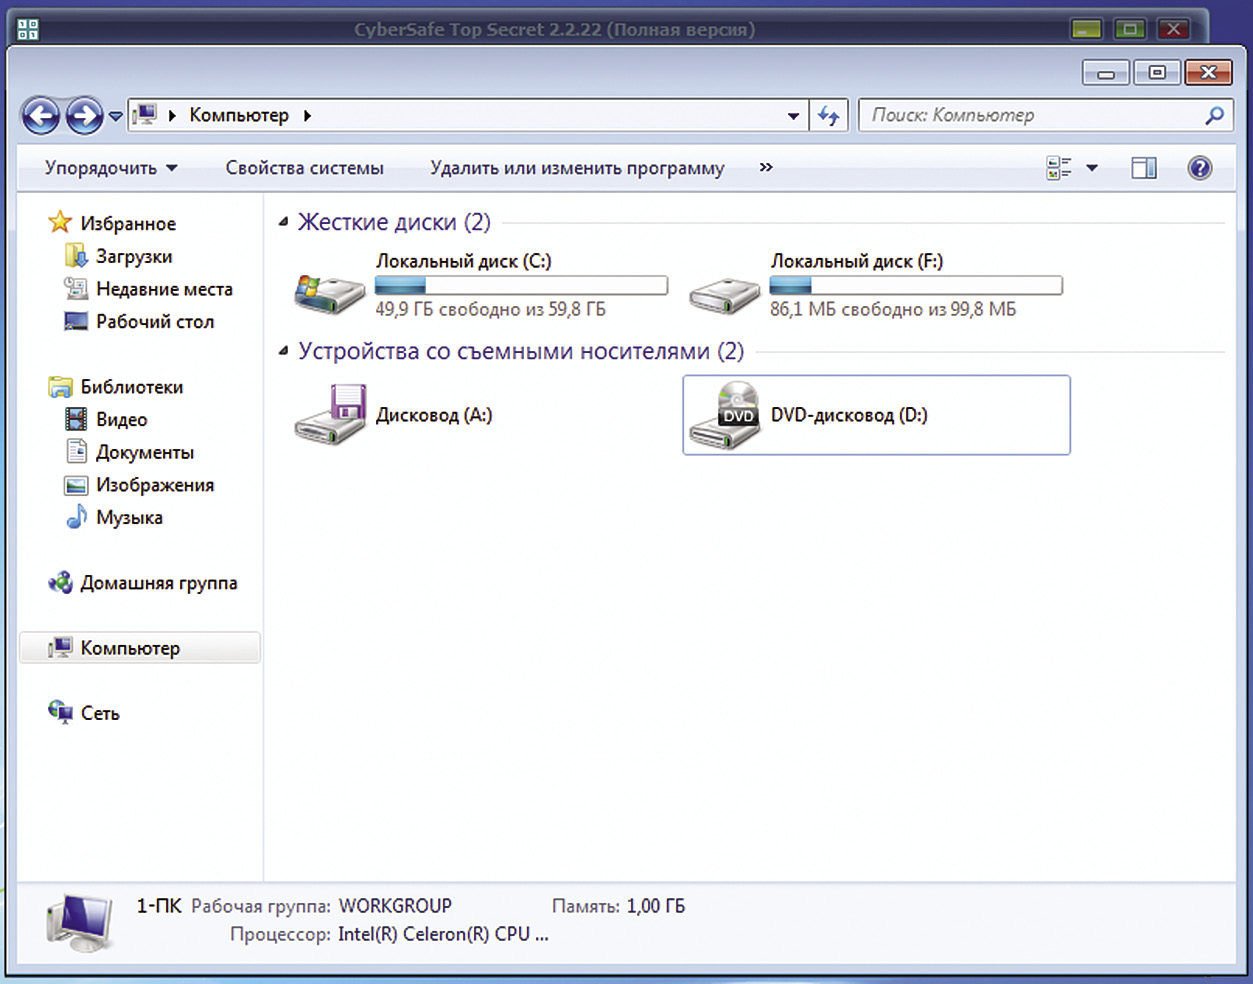Viewport: 1253px width, 984px height.
Task: Click the music note icon beside Музыка
Action: coord(76,517)
